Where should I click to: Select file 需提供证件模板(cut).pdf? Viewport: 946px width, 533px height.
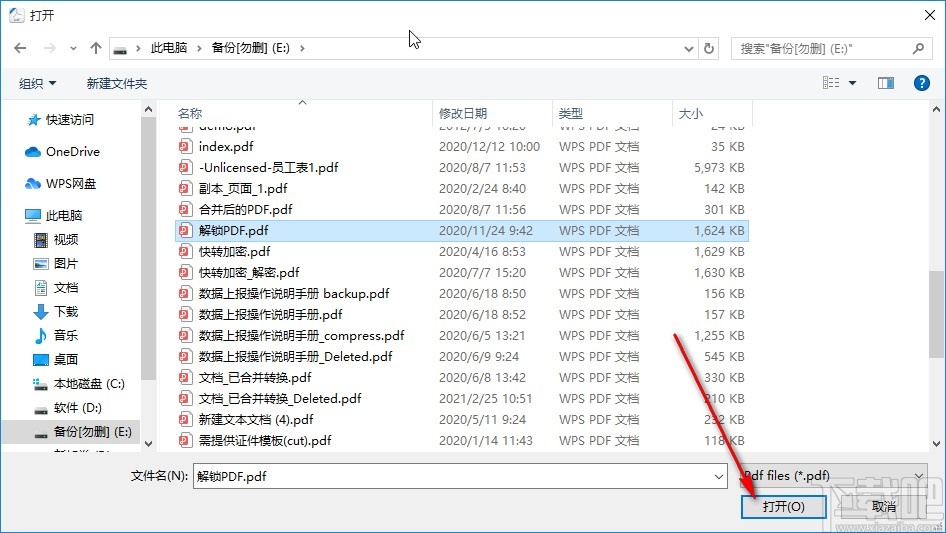click(x=462, y=441)
